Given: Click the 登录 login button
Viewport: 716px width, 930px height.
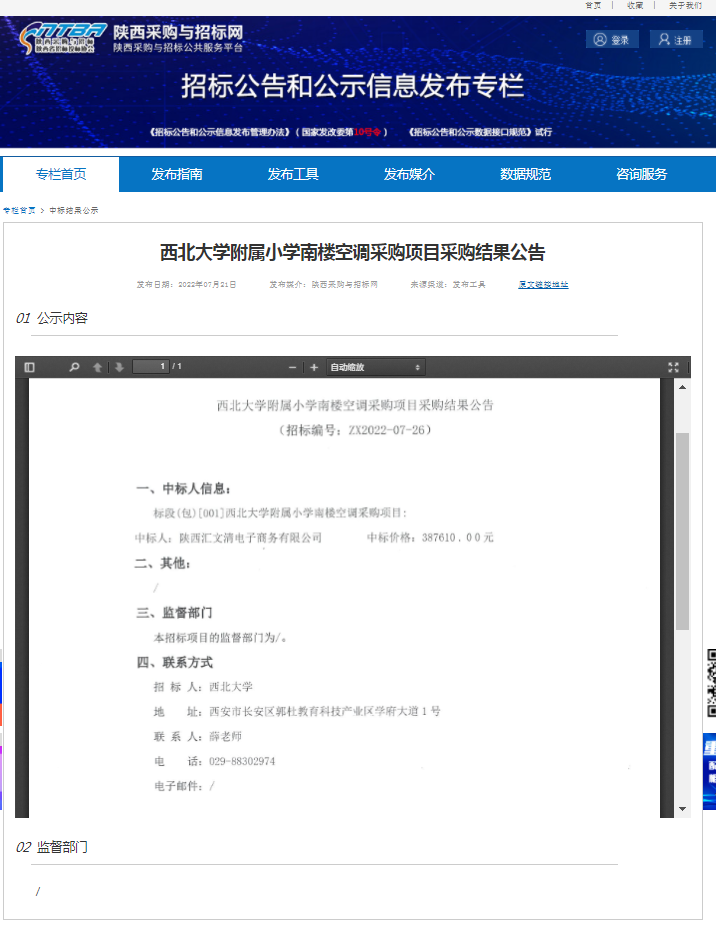Looking at the screenshot, I should pyautogui.click(x=611, y=40).
